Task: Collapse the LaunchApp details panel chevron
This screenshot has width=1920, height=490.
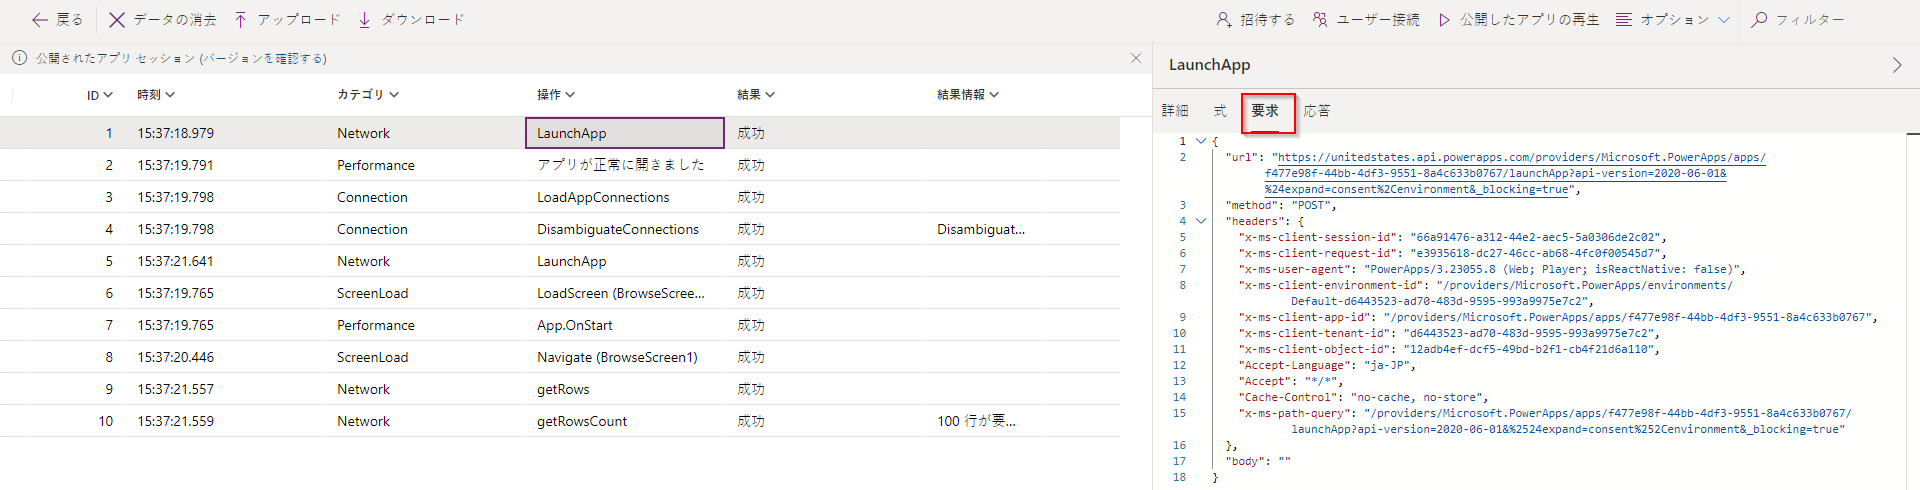Action: pyautogui.click(x=1897, y=65)
